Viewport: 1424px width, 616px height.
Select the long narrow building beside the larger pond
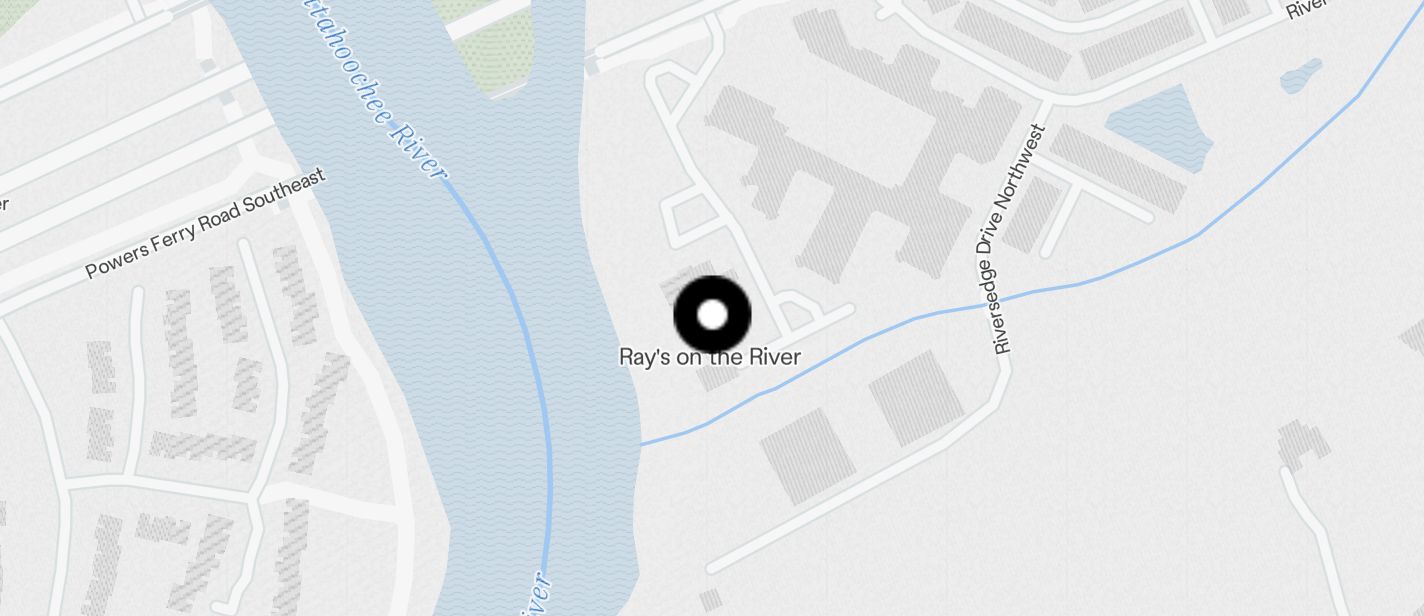[x=1116, y=167]
